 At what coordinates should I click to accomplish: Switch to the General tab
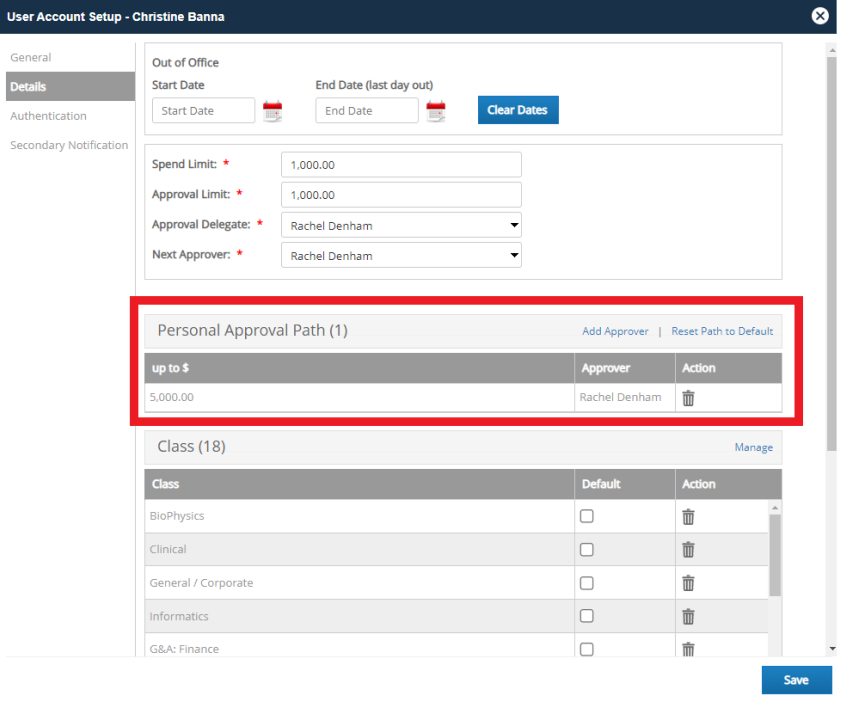31,58
